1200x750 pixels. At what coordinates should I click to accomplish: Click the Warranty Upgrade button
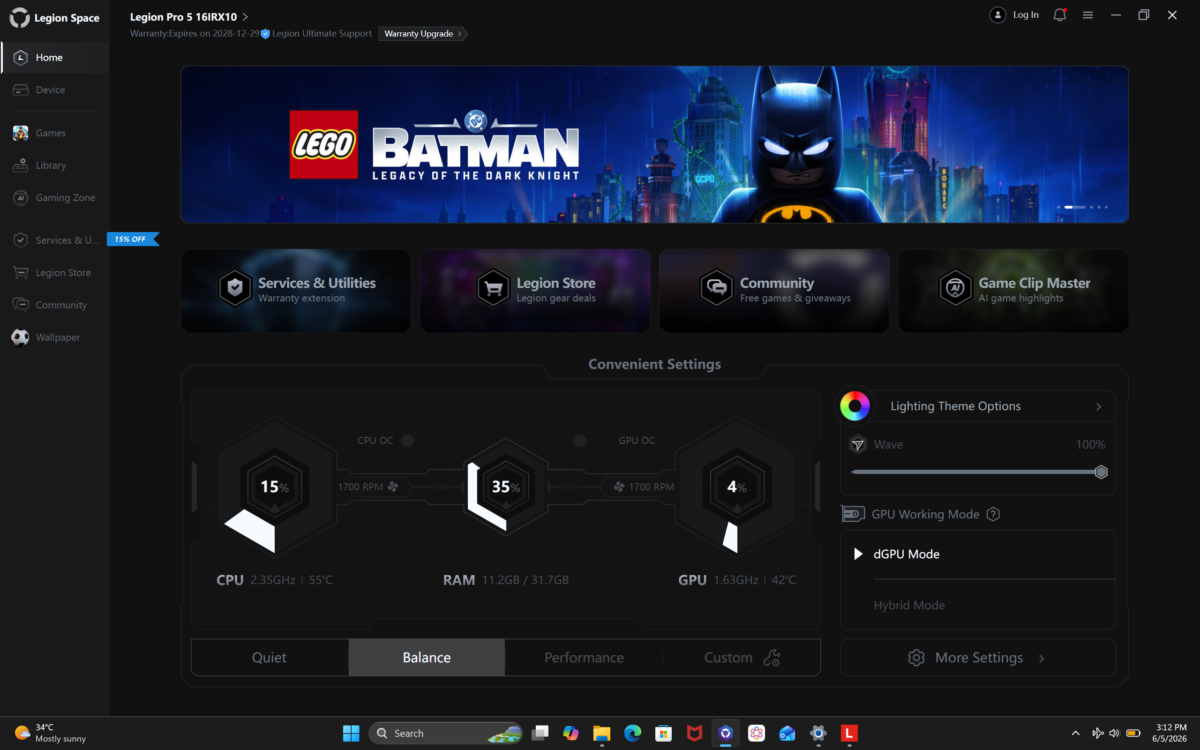click(423, 33)
